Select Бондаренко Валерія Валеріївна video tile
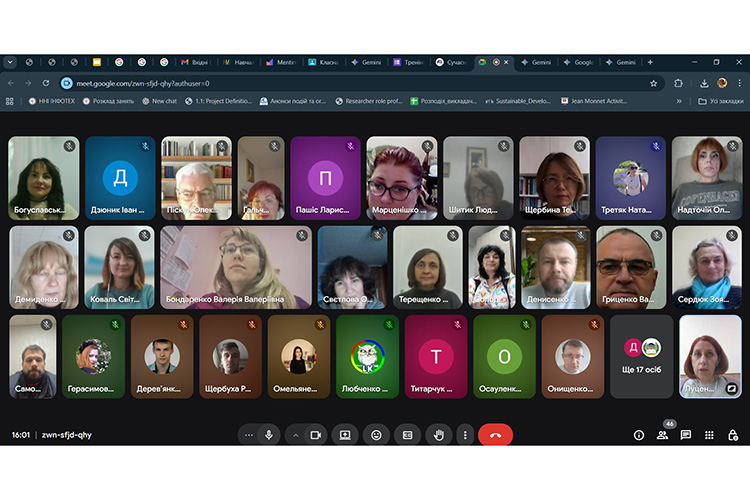 point(235,267)
